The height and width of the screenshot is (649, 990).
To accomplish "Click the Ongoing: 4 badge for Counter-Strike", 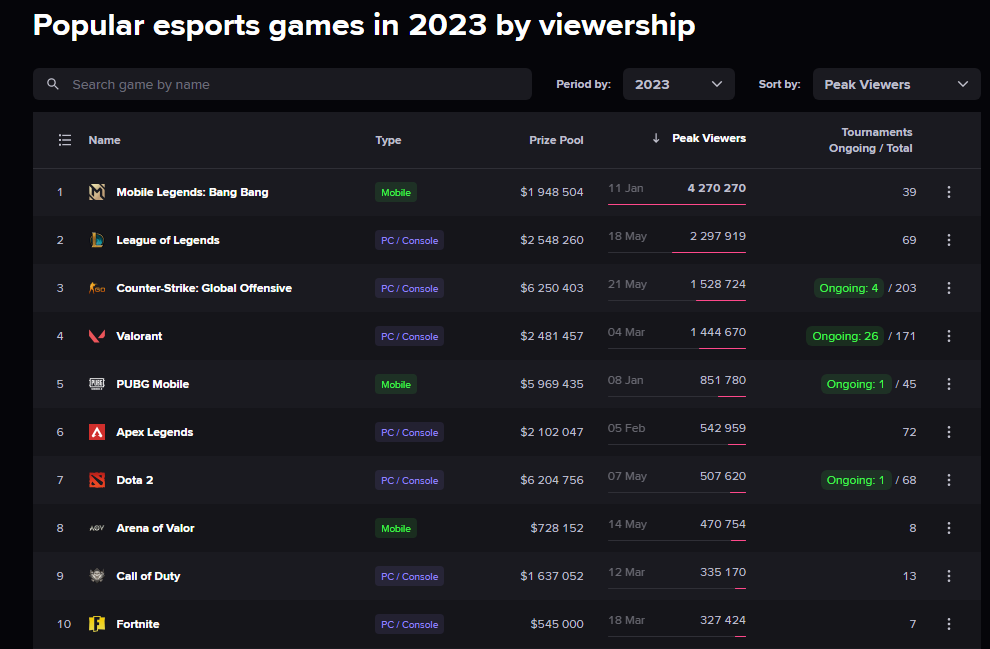I will (849, 288).
